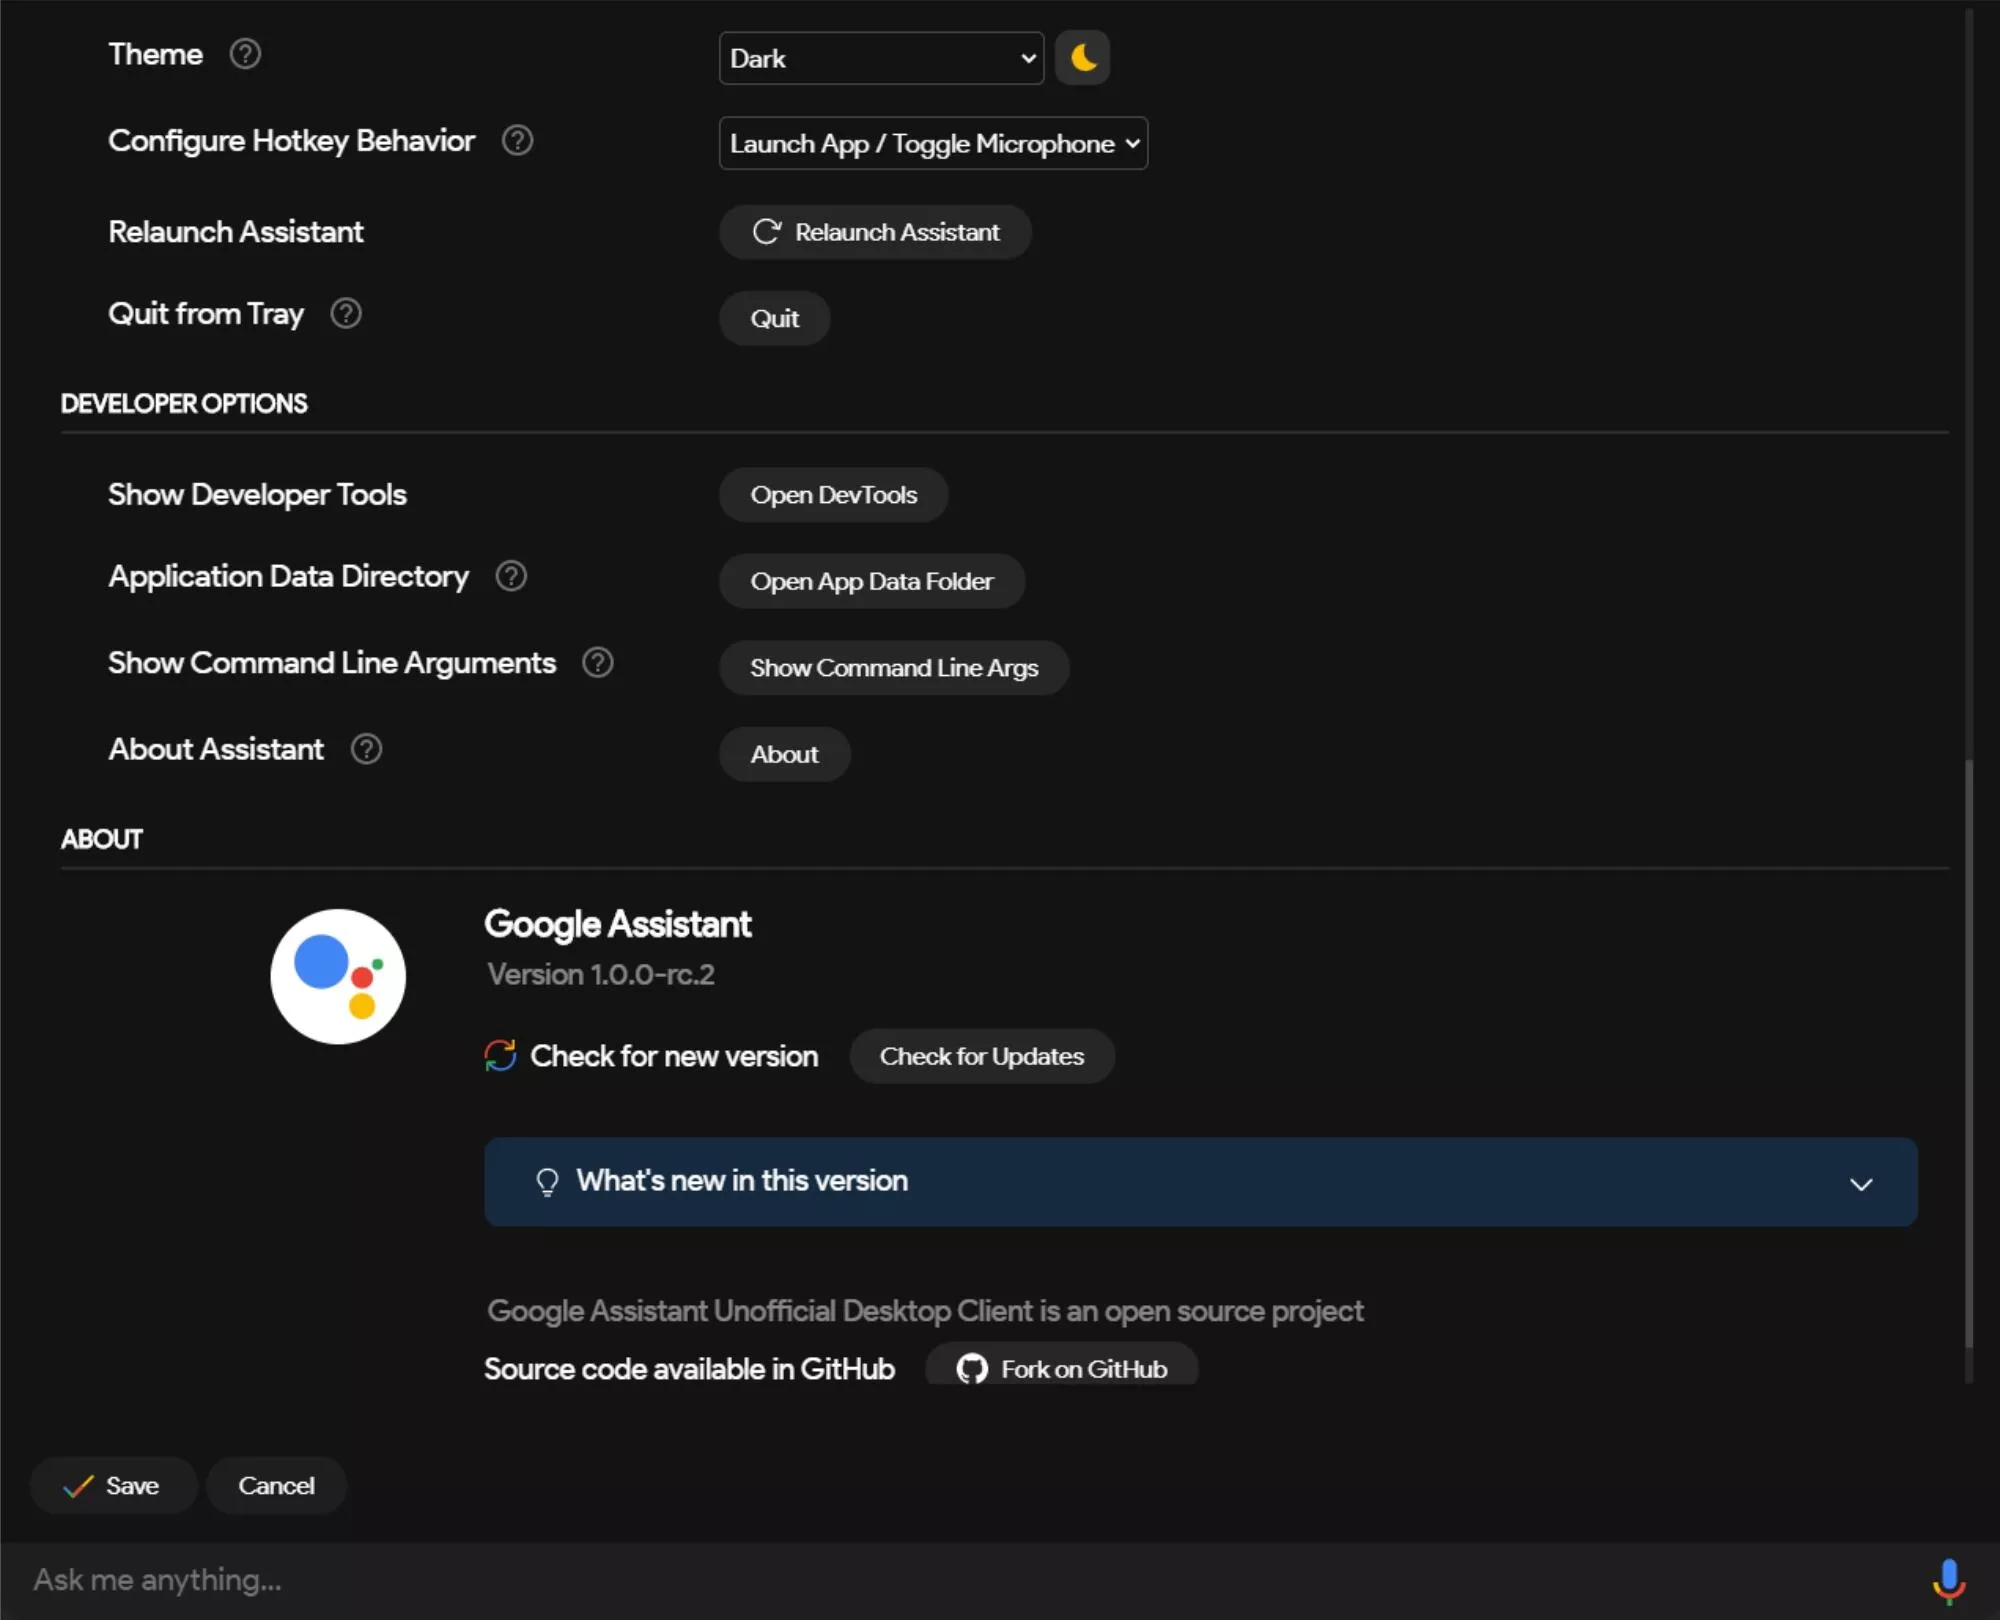The width and height of the screenshot is (2000, 1620).
Task: Click the lightbulb icon in What's new
Action: tap(547, 1182)
